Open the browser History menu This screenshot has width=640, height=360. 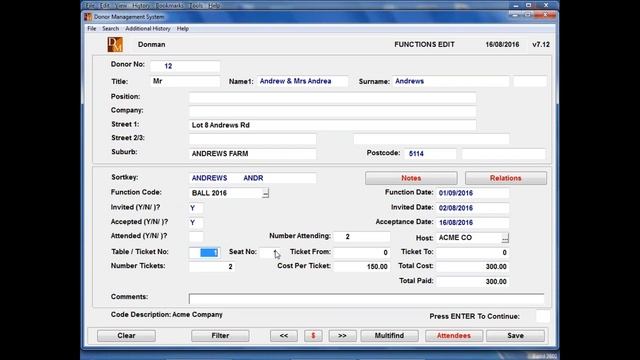(x=141, y=6)
